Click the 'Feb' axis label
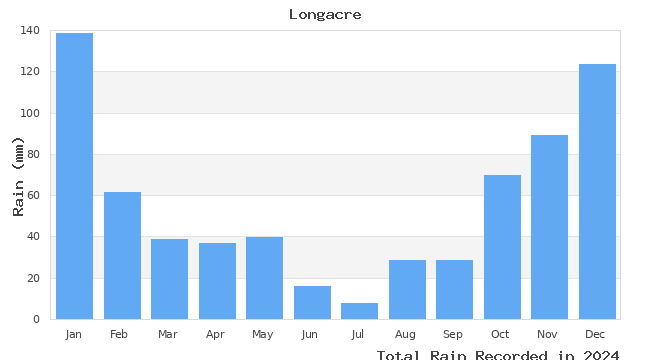 coord(119,334)
